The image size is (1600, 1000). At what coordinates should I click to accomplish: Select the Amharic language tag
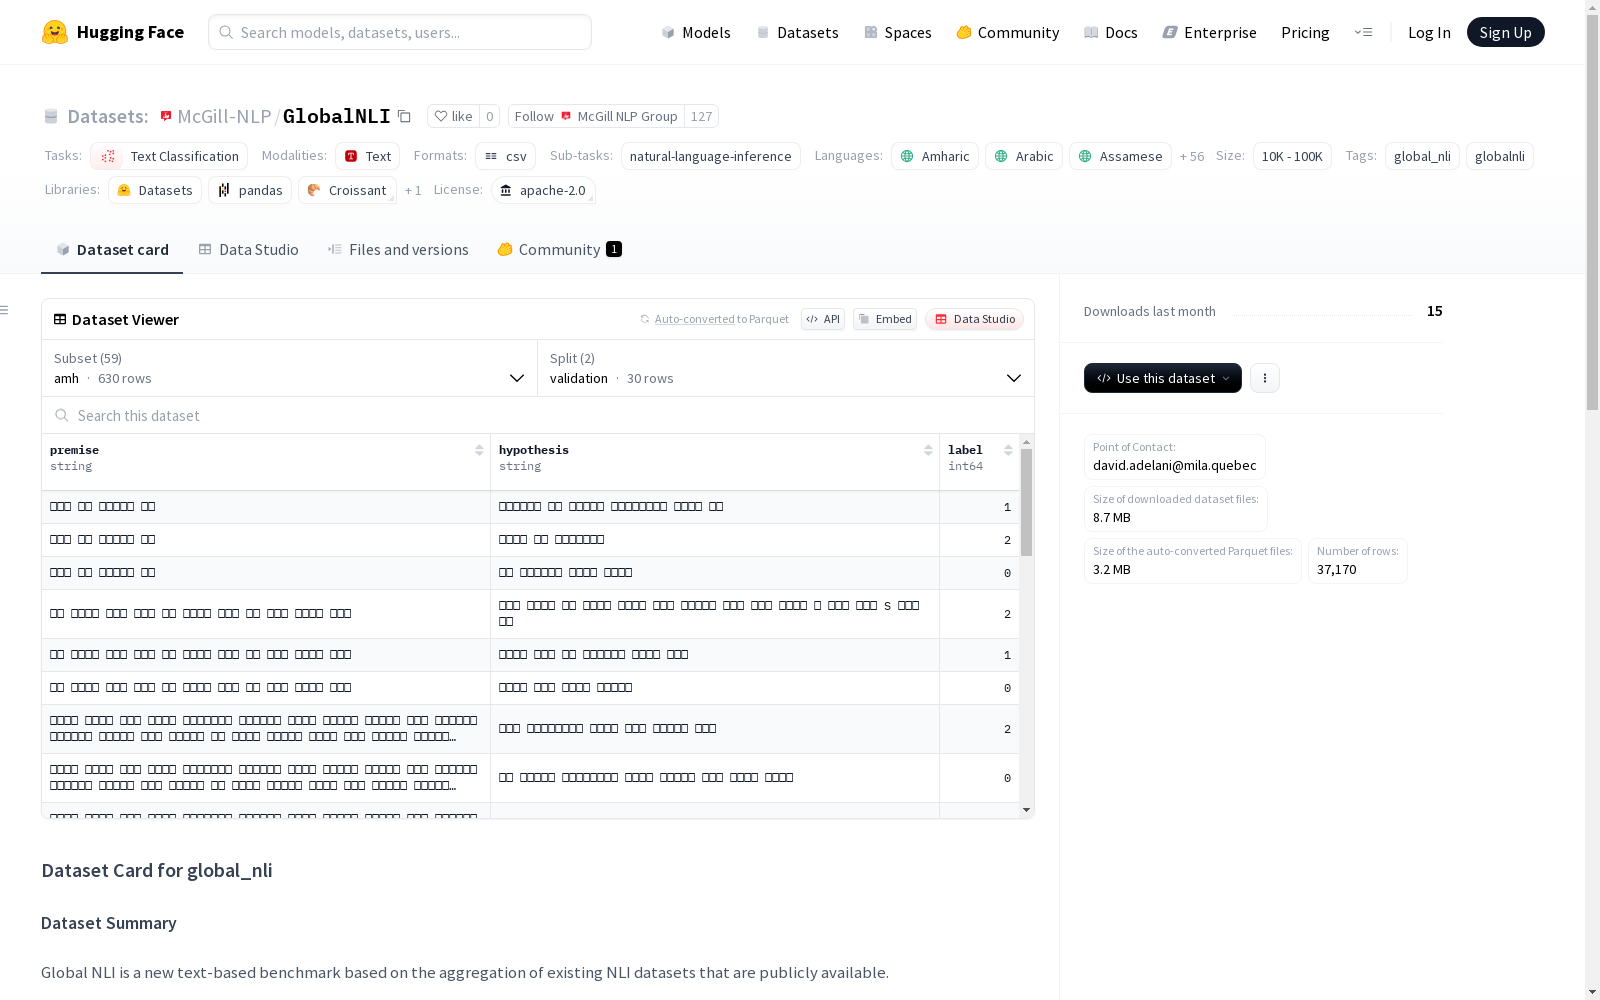point(935,156)
